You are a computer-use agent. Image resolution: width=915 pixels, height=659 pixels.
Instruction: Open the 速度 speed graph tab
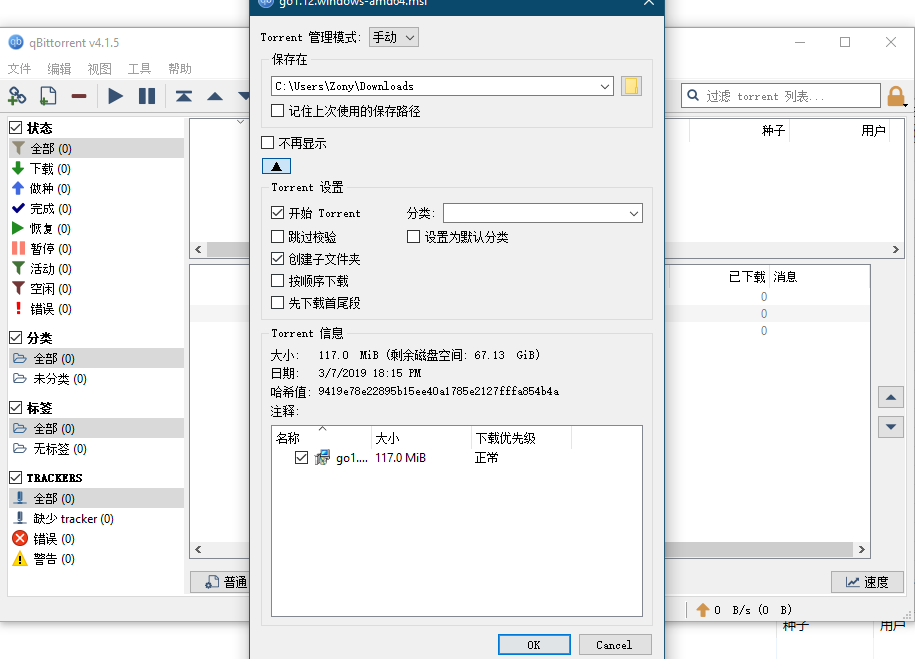pyautogui.click(x=867, y=582)
